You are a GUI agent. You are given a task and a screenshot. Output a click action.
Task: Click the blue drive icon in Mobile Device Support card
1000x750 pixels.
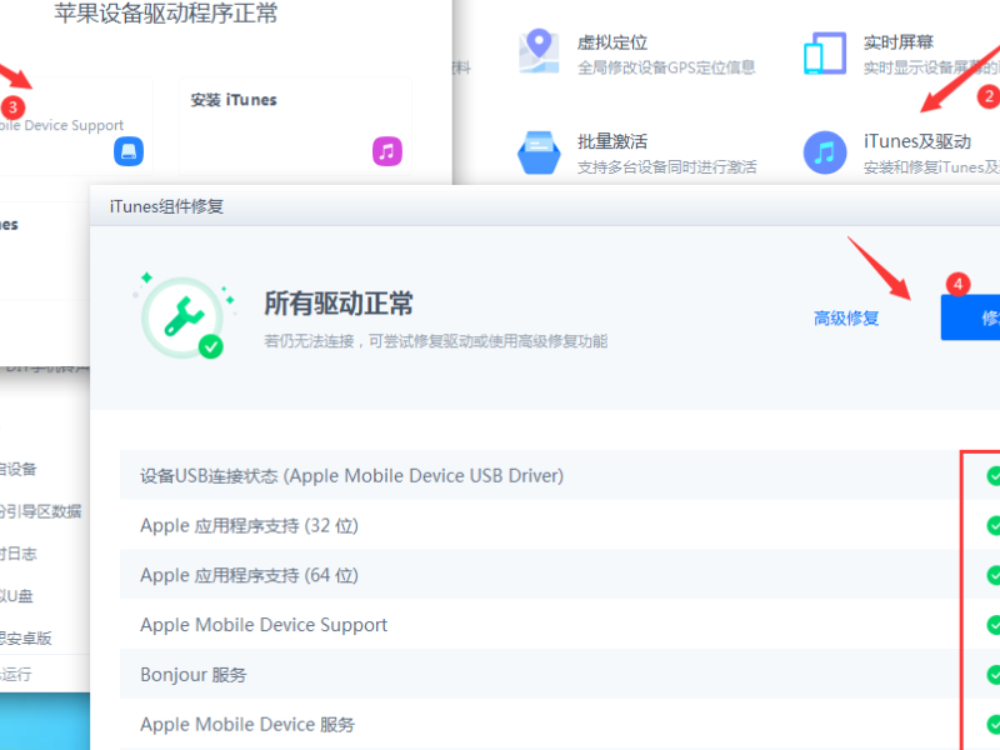(129, 151)
